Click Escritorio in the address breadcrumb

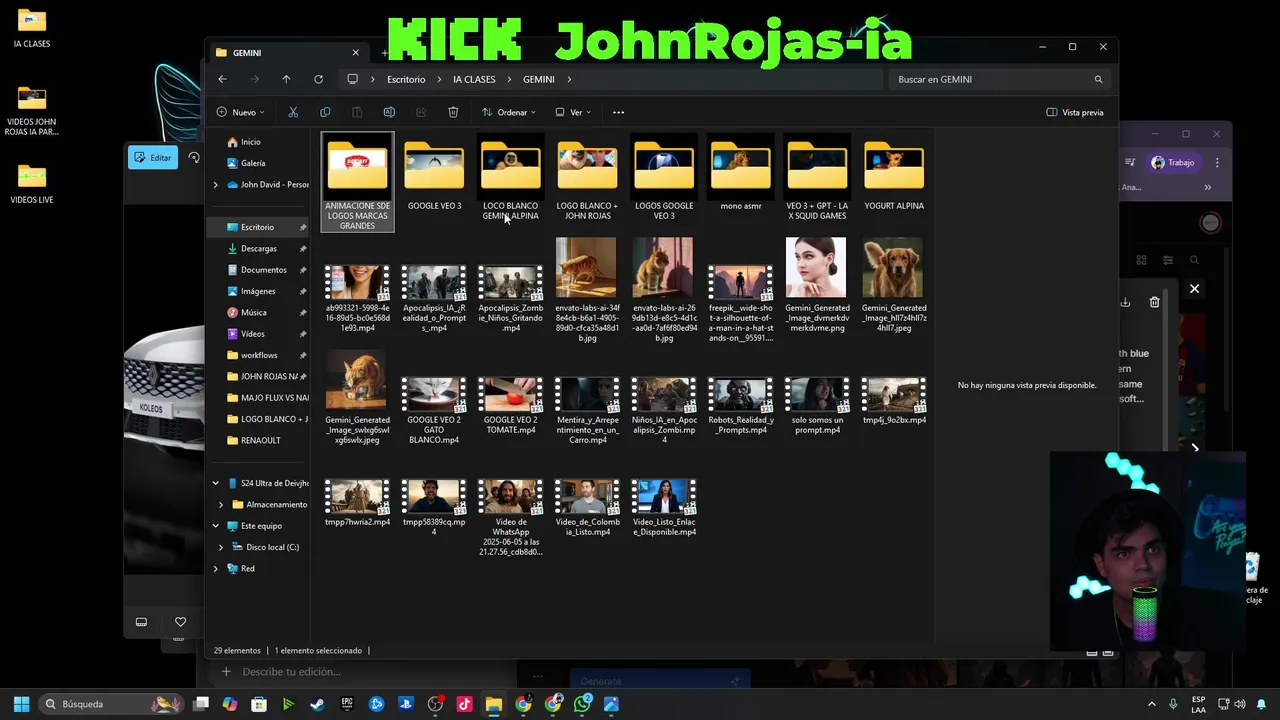(406, 79)
